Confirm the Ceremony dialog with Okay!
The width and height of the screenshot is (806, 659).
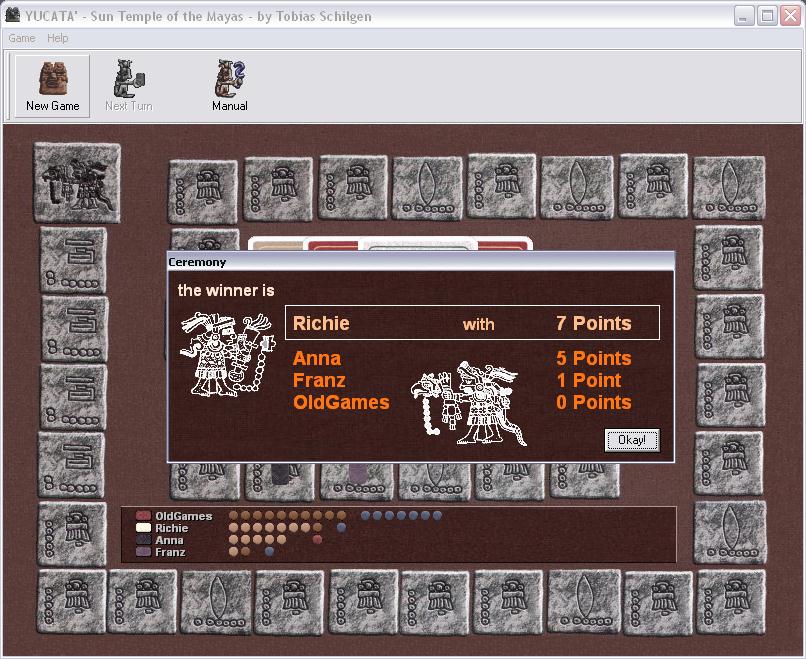pos(632,440)
